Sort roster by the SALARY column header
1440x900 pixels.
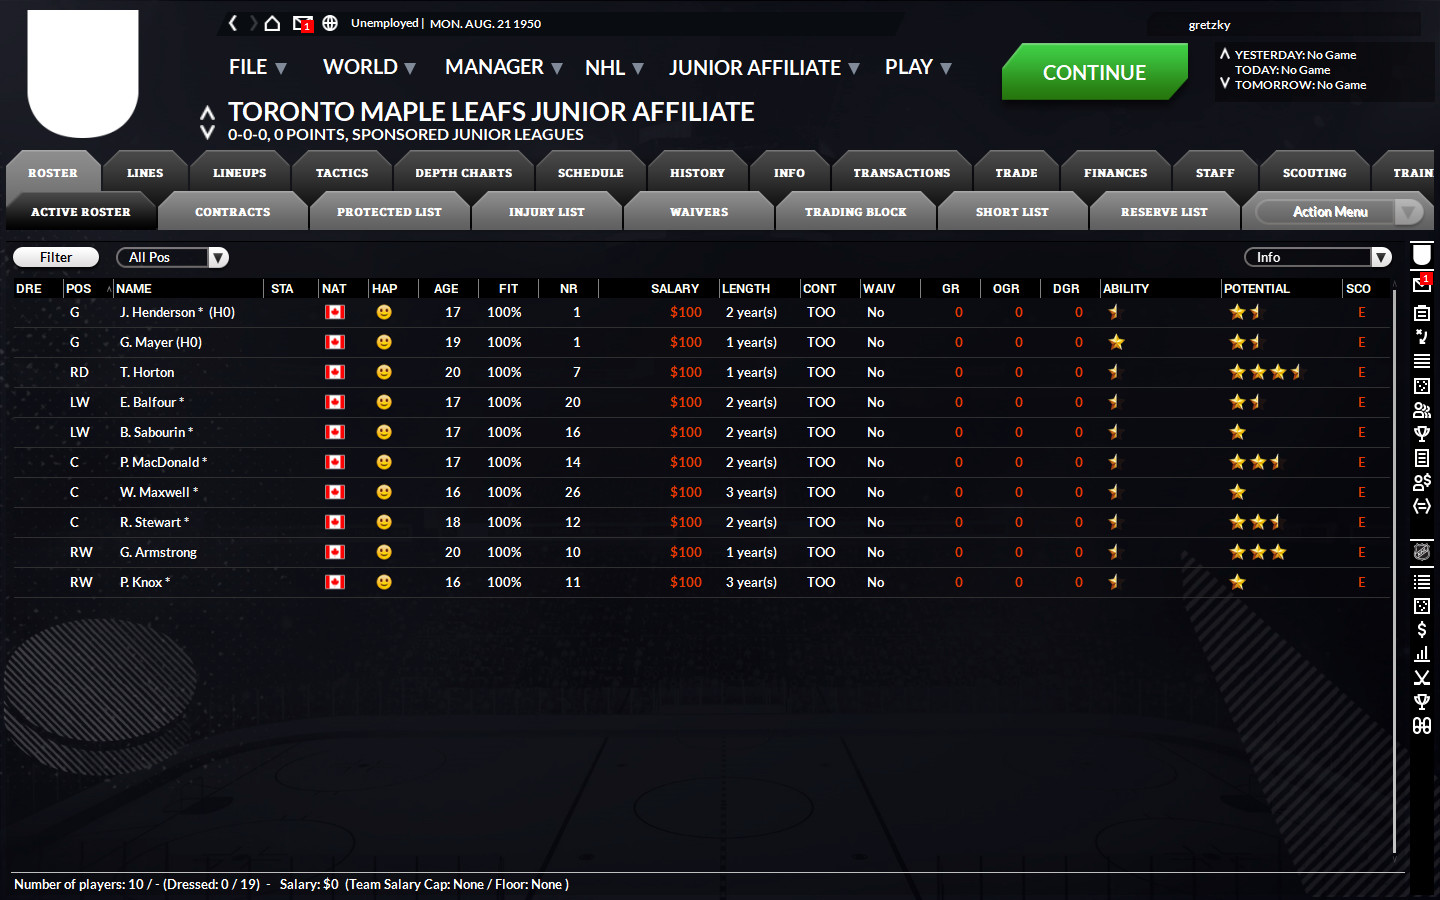point(674,289)
